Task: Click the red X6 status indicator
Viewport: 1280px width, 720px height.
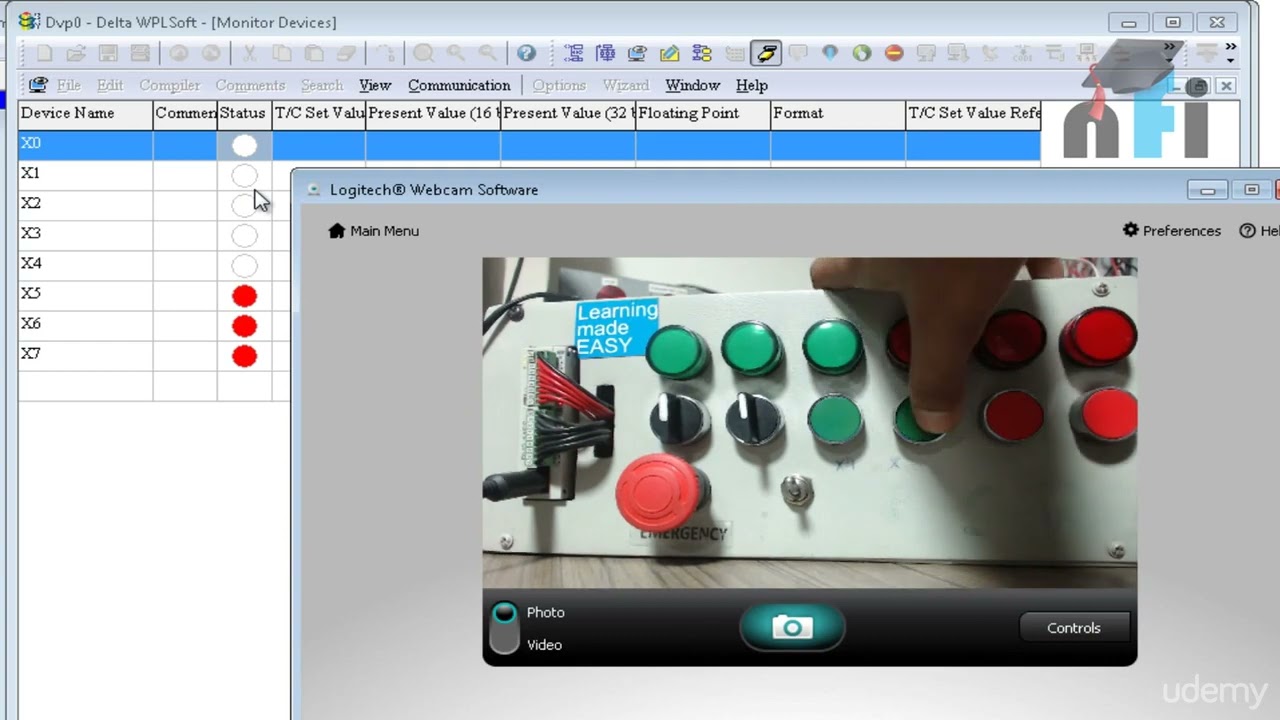Action: (x=244, y=326)
